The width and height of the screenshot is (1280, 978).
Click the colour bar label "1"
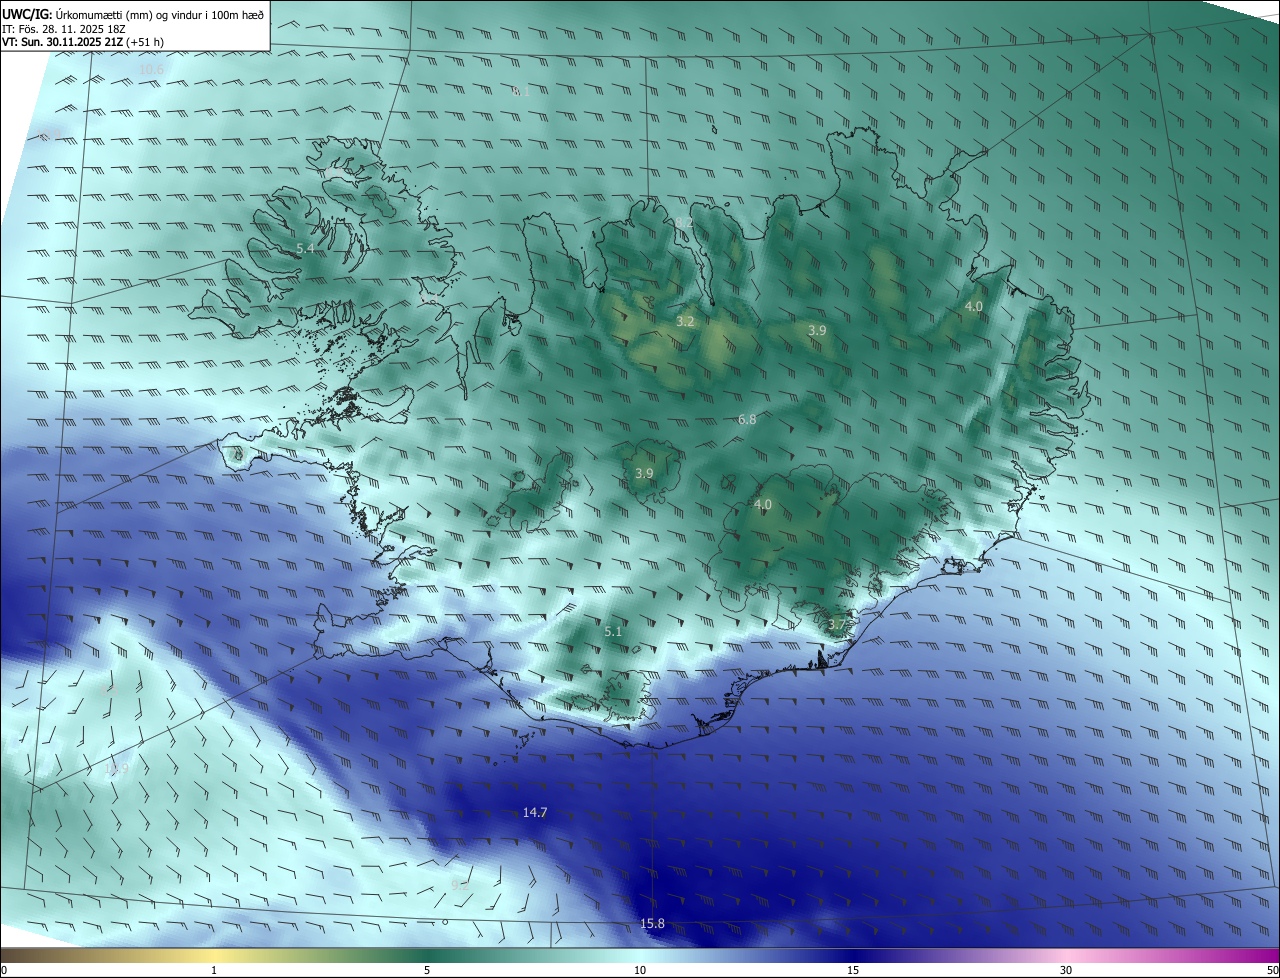[x=214, y=970]
